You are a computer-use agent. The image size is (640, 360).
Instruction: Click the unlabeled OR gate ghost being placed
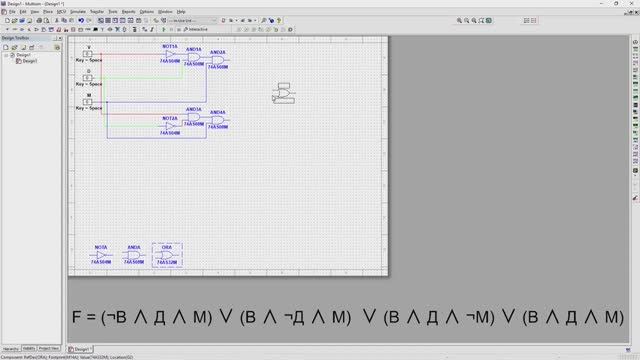(x=284, y=93)
